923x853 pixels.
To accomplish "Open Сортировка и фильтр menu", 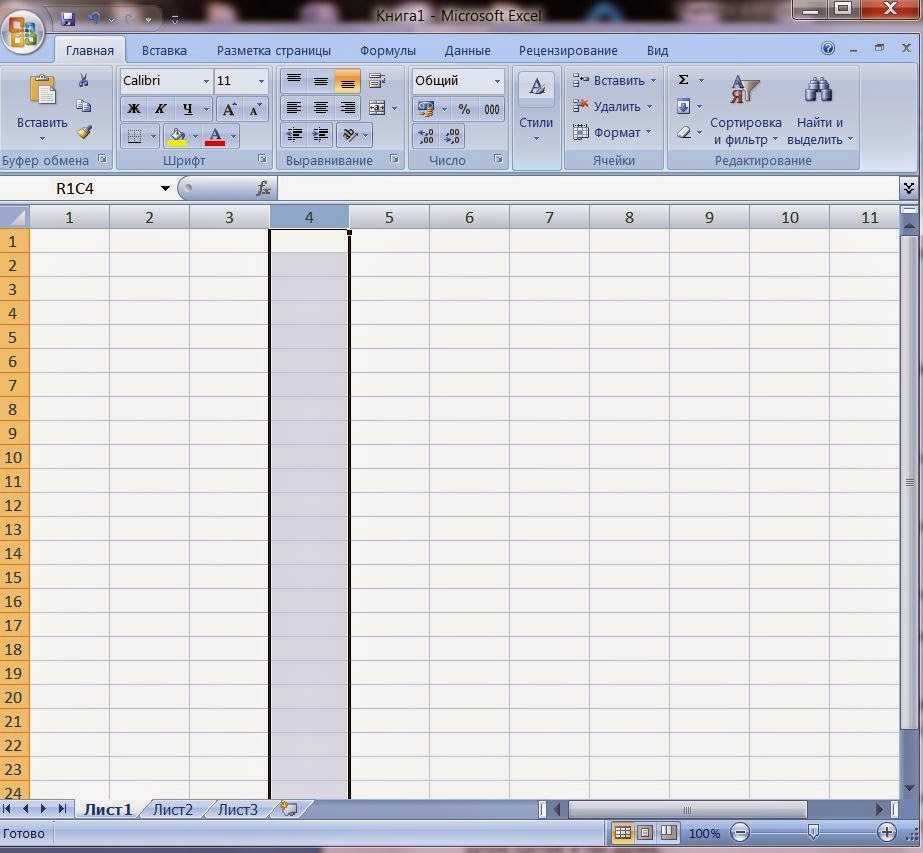I will pyautogui.click(x=745, y=109).
